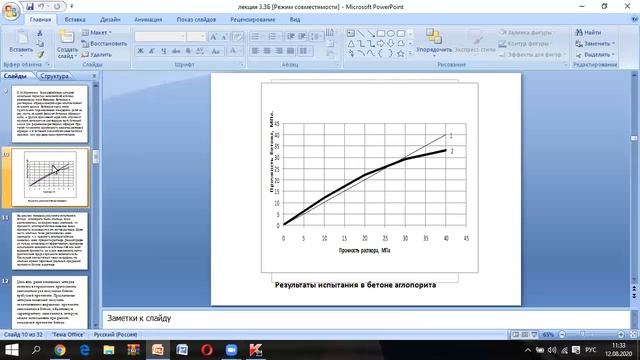Expand the shapes gallery more arrow

[410, 53]
